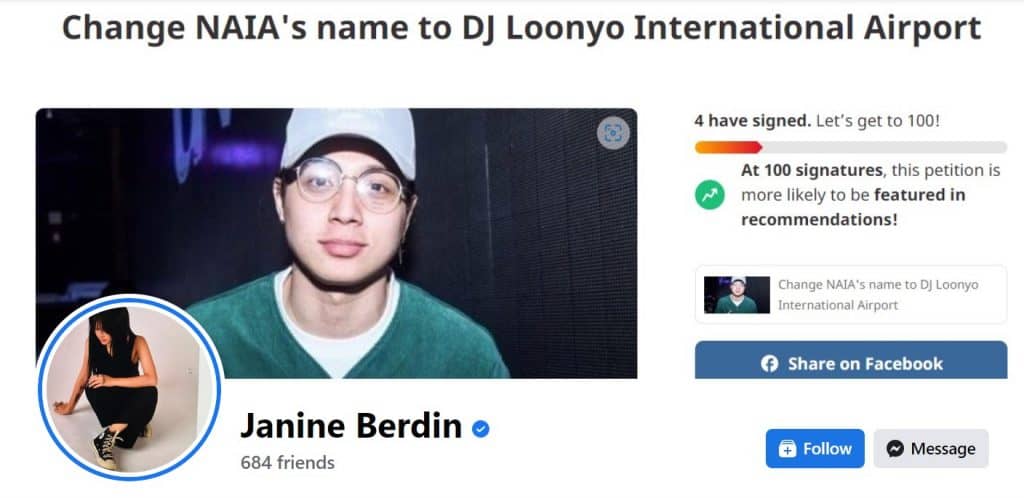Open Janine Berdin's circular profile picture
1024x498 pixels.
pyautogui.click(x=130, y=387)
